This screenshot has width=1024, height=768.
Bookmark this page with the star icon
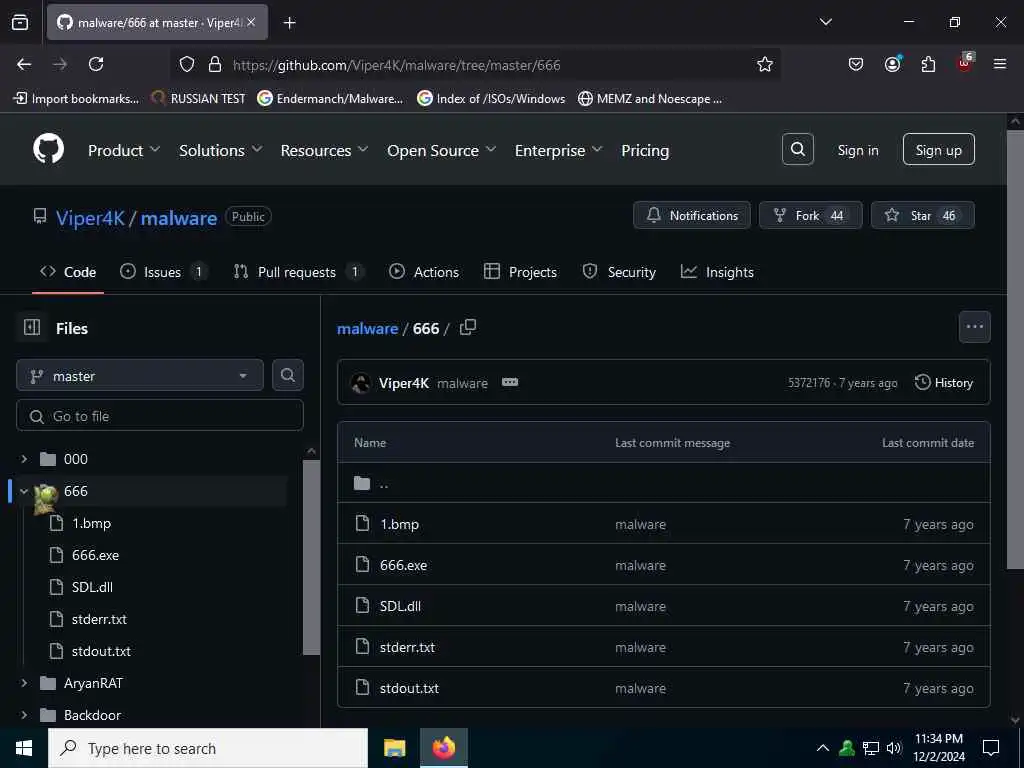(765, 64)
